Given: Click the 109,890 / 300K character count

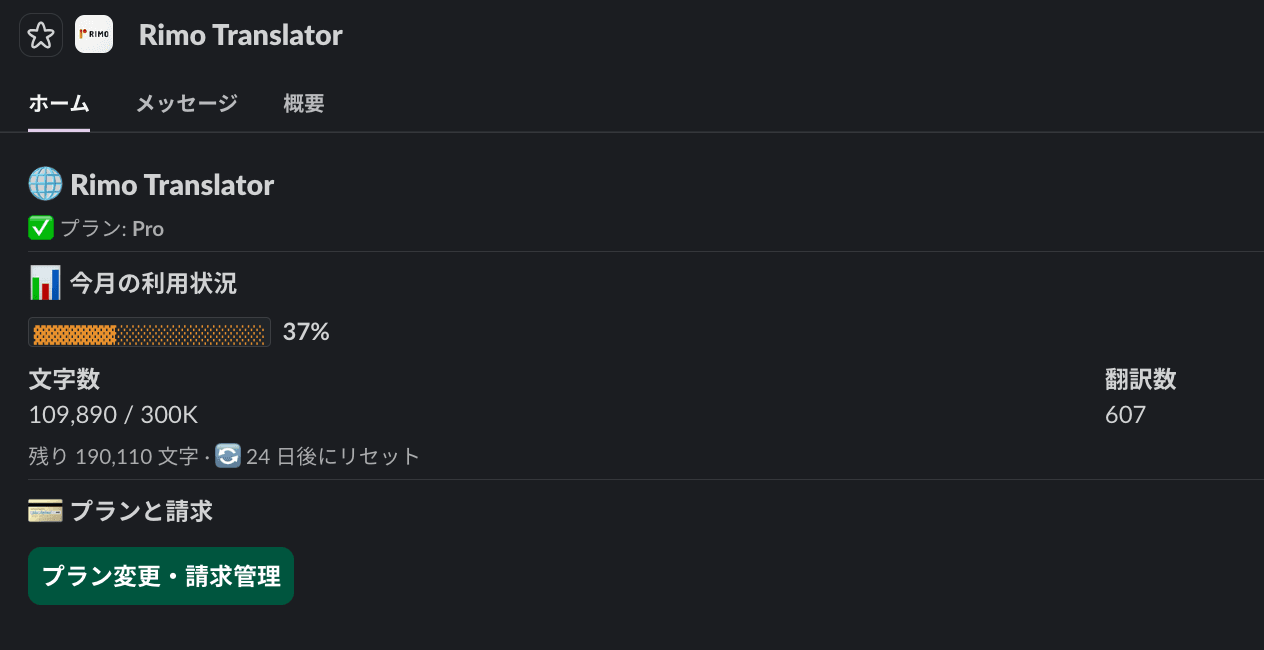Looking at the screenshot, I should click(112, 414).
